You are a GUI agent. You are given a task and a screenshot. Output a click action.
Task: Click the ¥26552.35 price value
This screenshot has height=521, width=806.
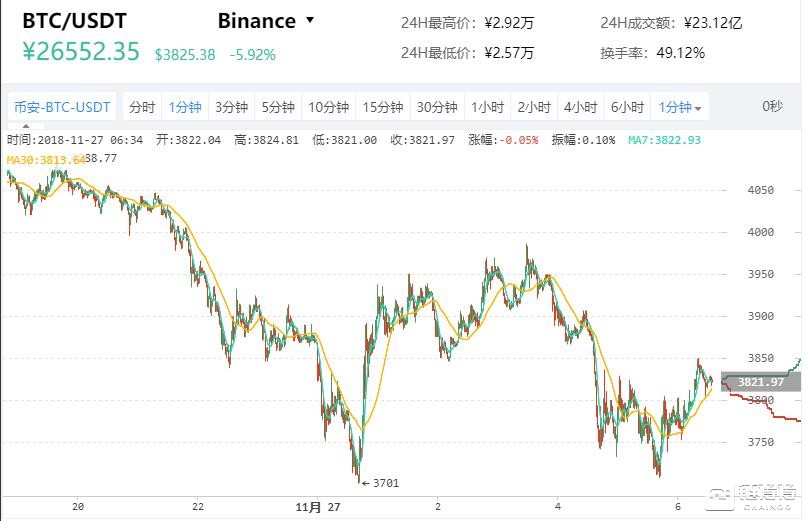[x=81, y=51]
